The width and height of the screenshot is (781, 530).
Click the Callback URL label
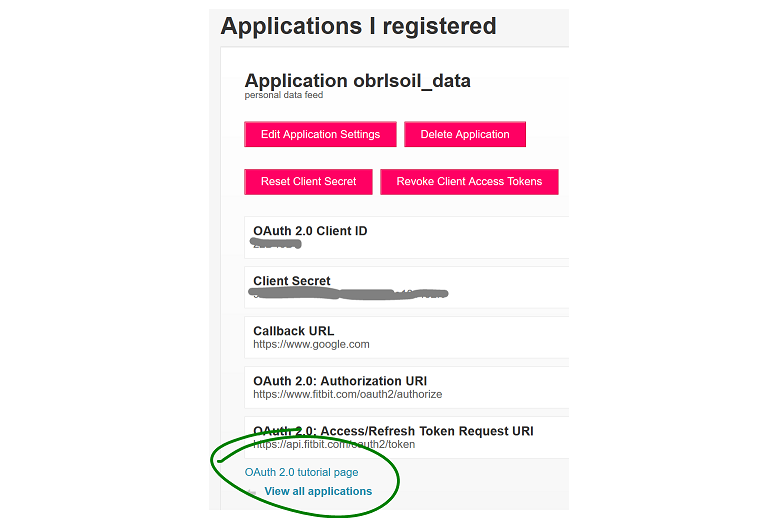[293, 331]
